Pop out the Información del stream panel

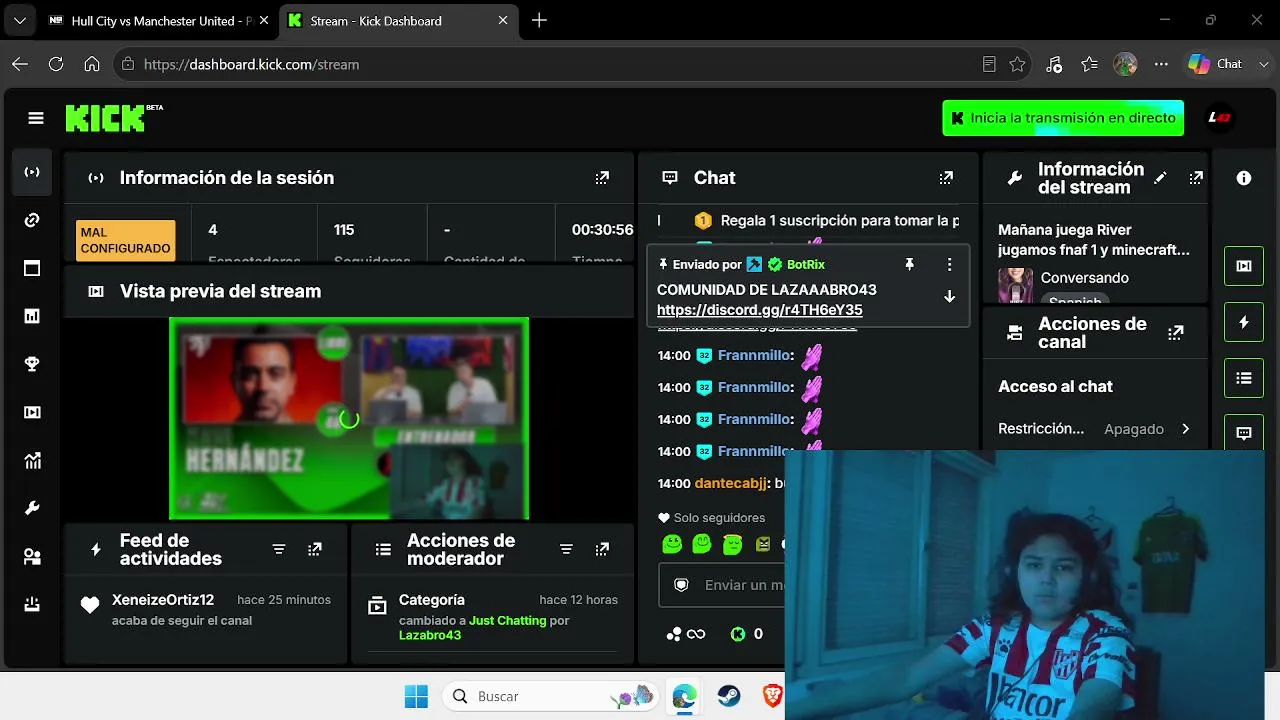(x=1196, y=178)
